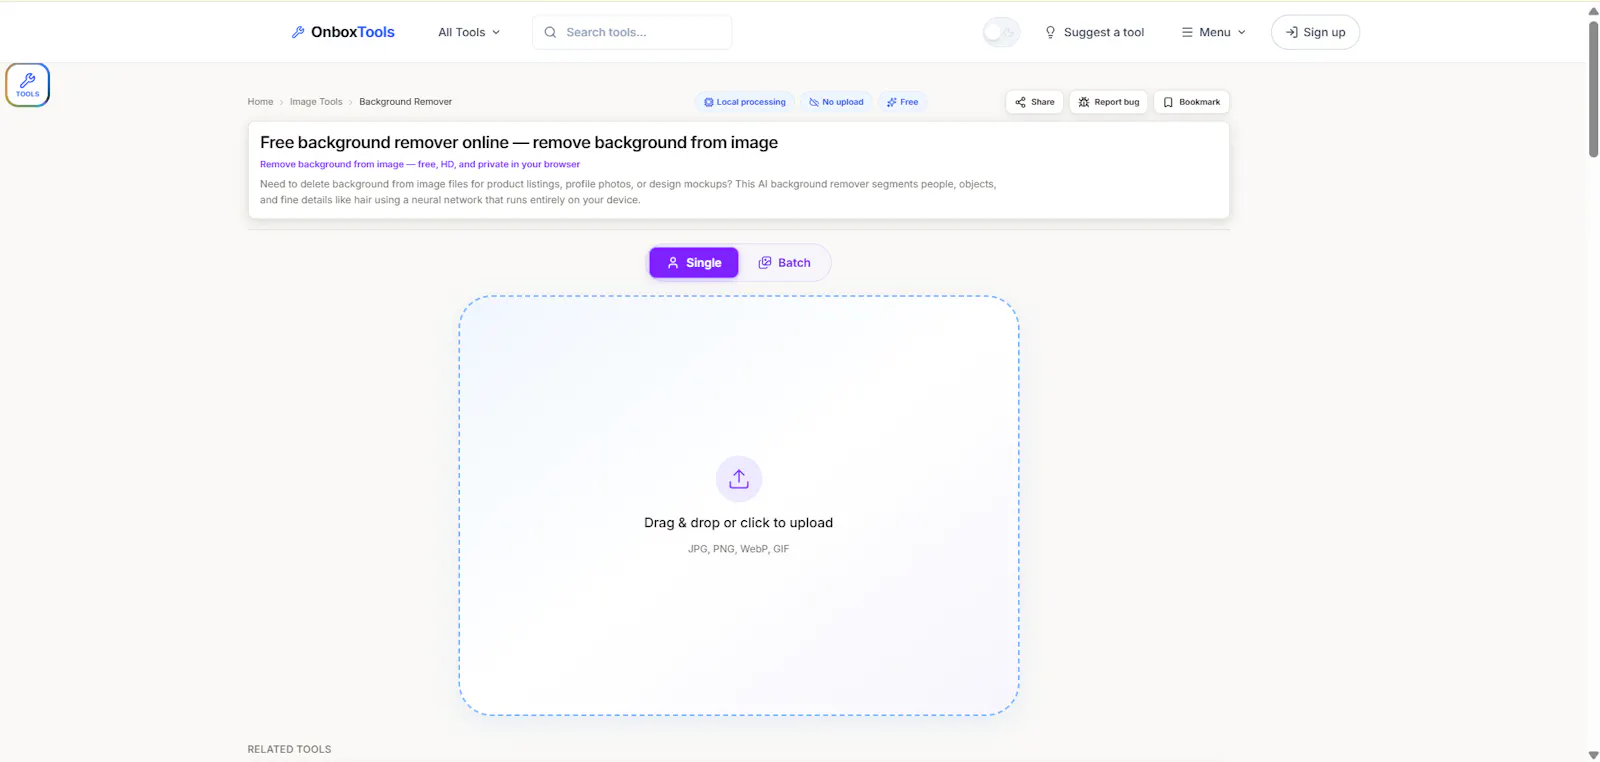Click the upload arrow icon in the drop zone
Screen dimensions: 1600x762
739,479
